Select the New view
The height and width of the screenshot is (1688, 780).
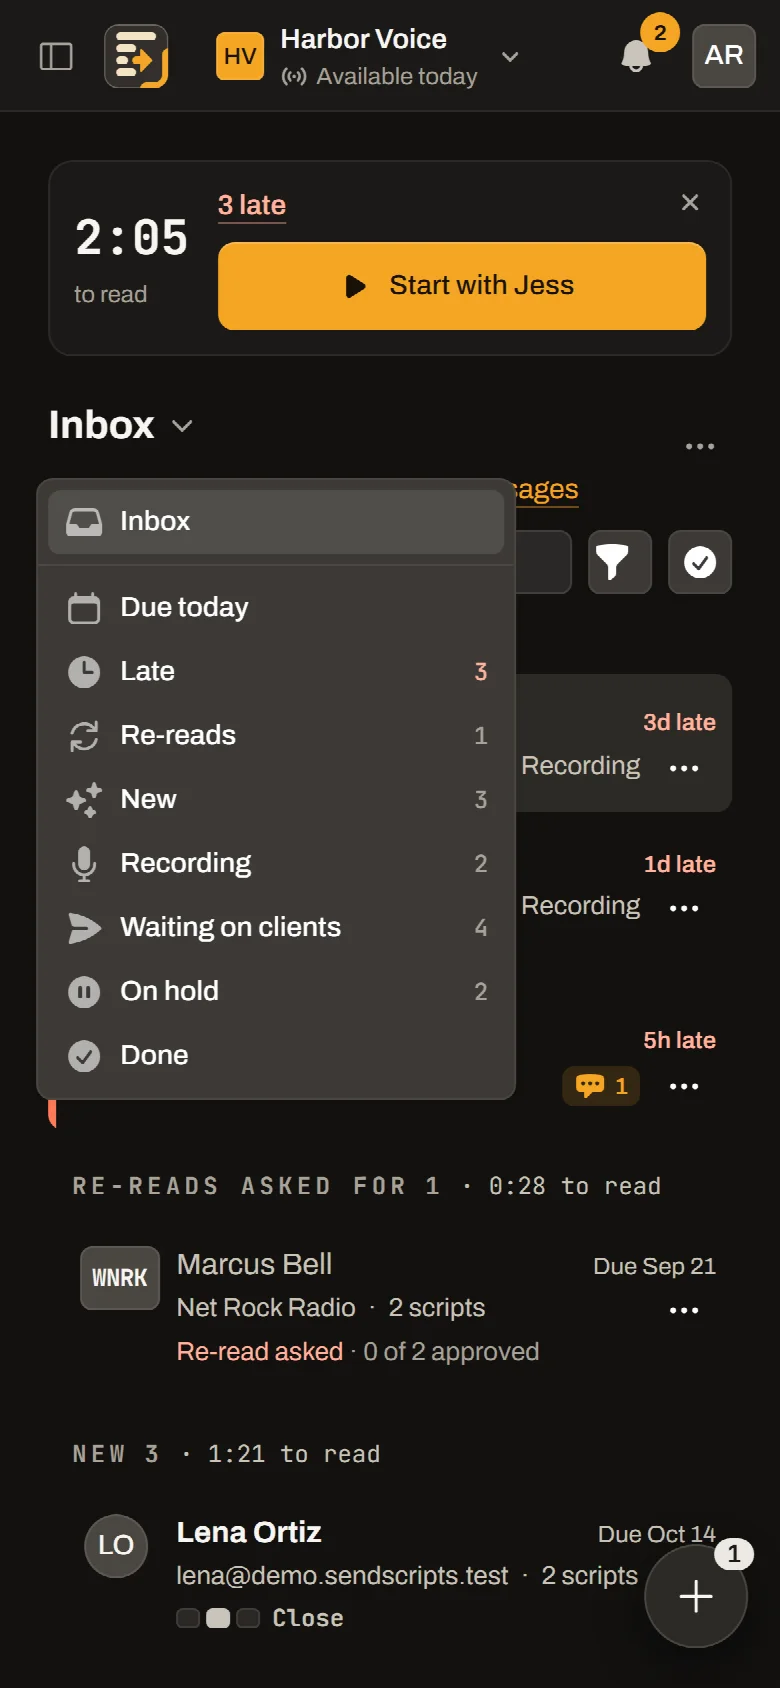coord(276,799)
